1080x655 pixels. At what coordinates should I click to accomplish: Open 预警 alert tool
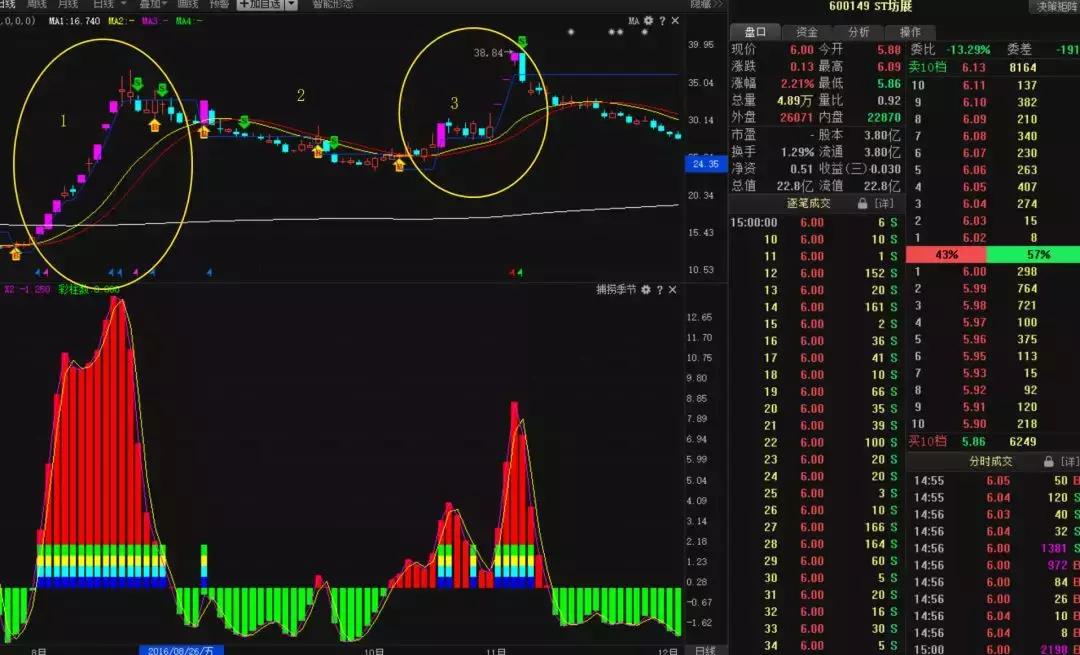(220, 4)
